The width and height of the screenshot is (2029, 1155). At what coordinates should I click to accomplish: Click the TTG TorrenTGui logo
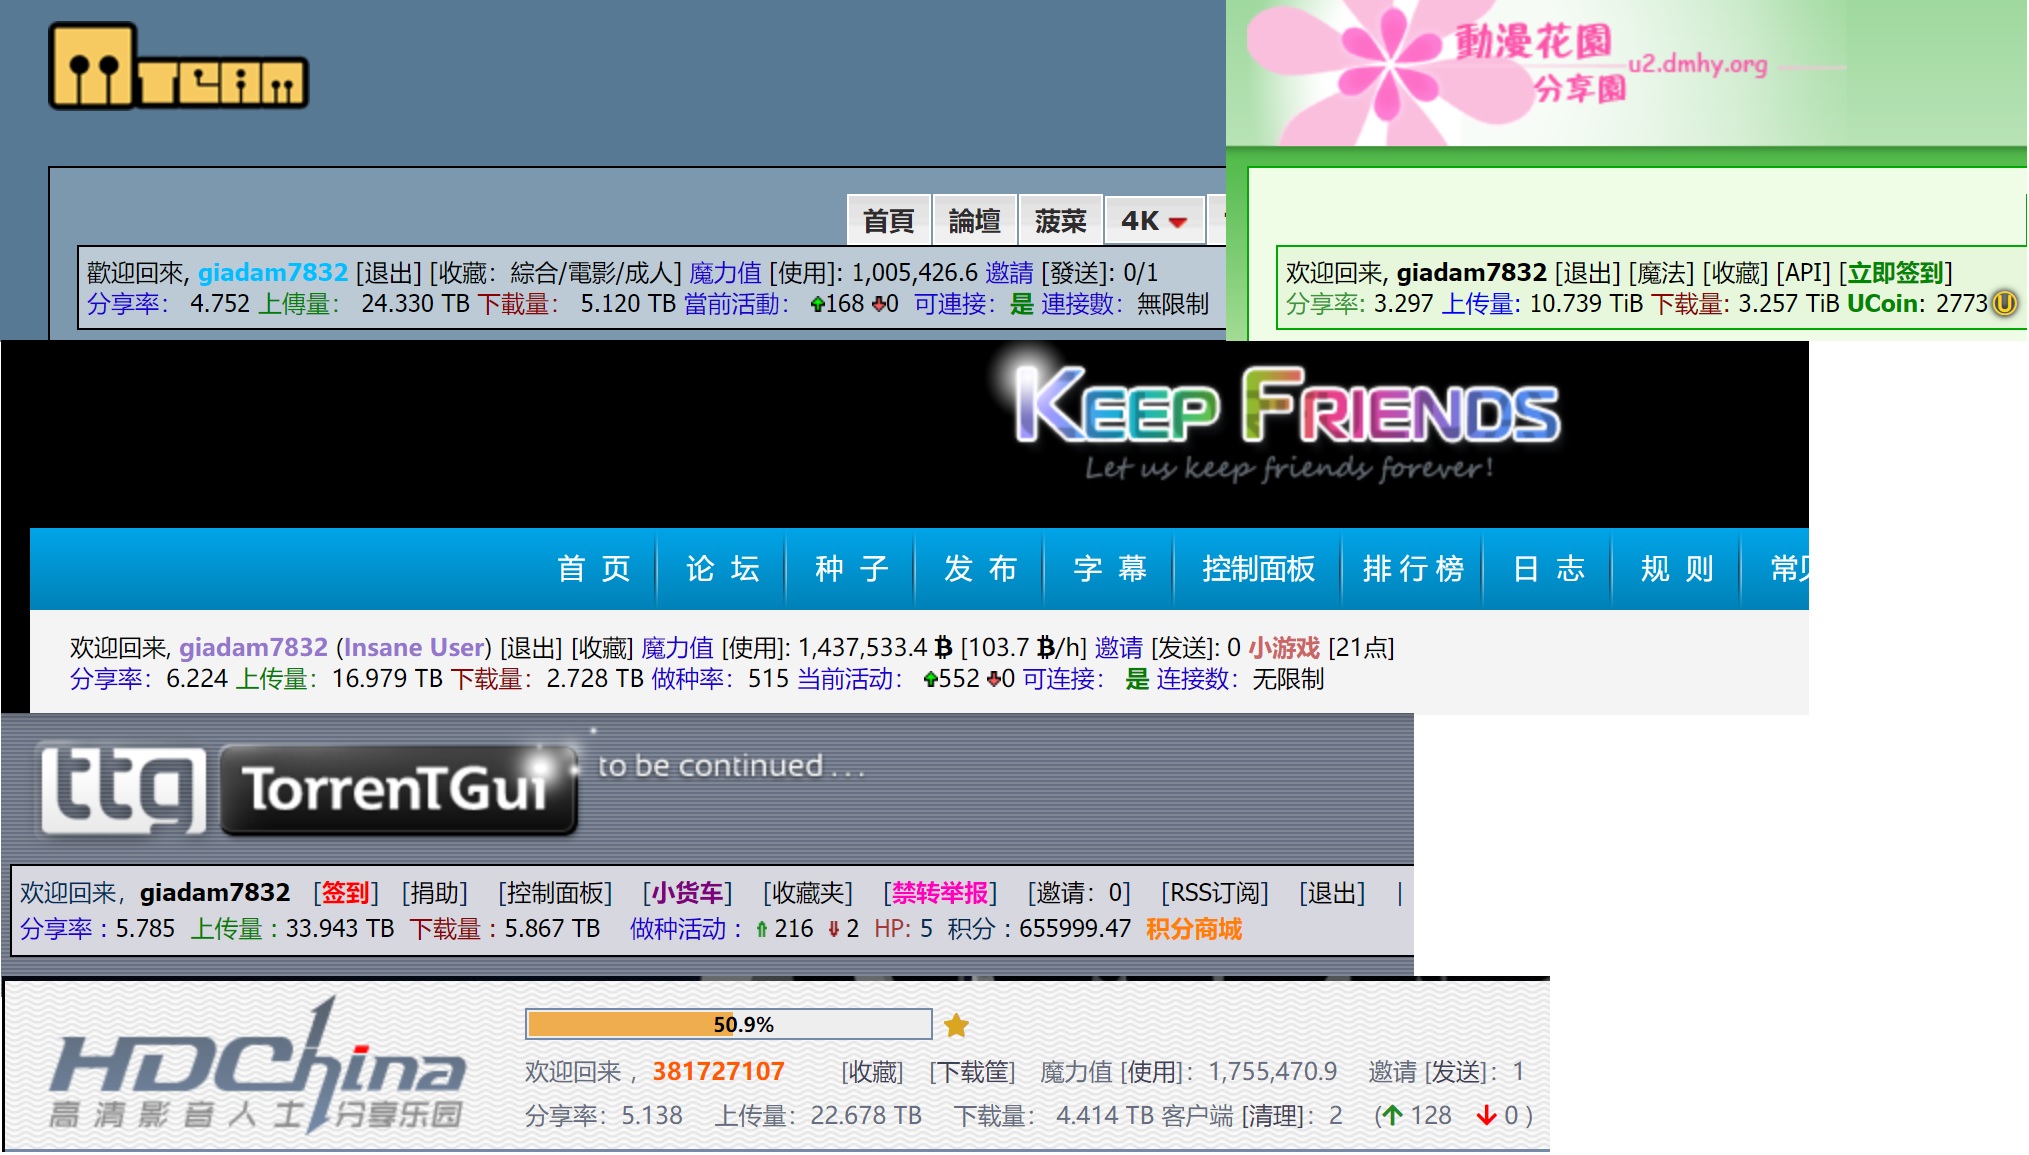pos(309,789)
